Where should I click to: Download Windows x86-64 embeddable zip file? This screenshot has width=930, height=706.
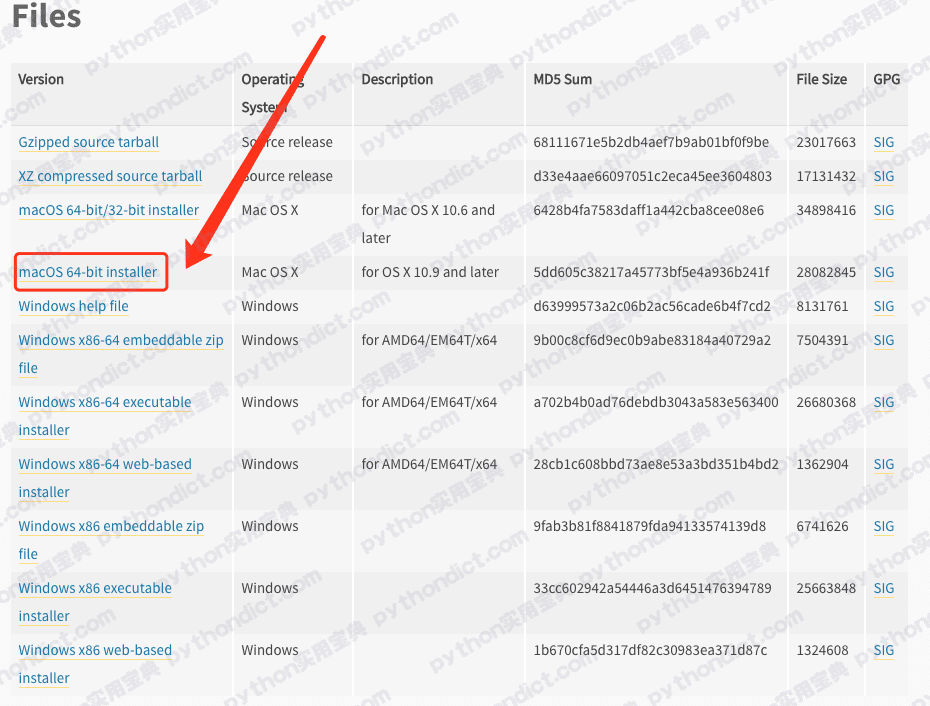click(x=120, y=340)
